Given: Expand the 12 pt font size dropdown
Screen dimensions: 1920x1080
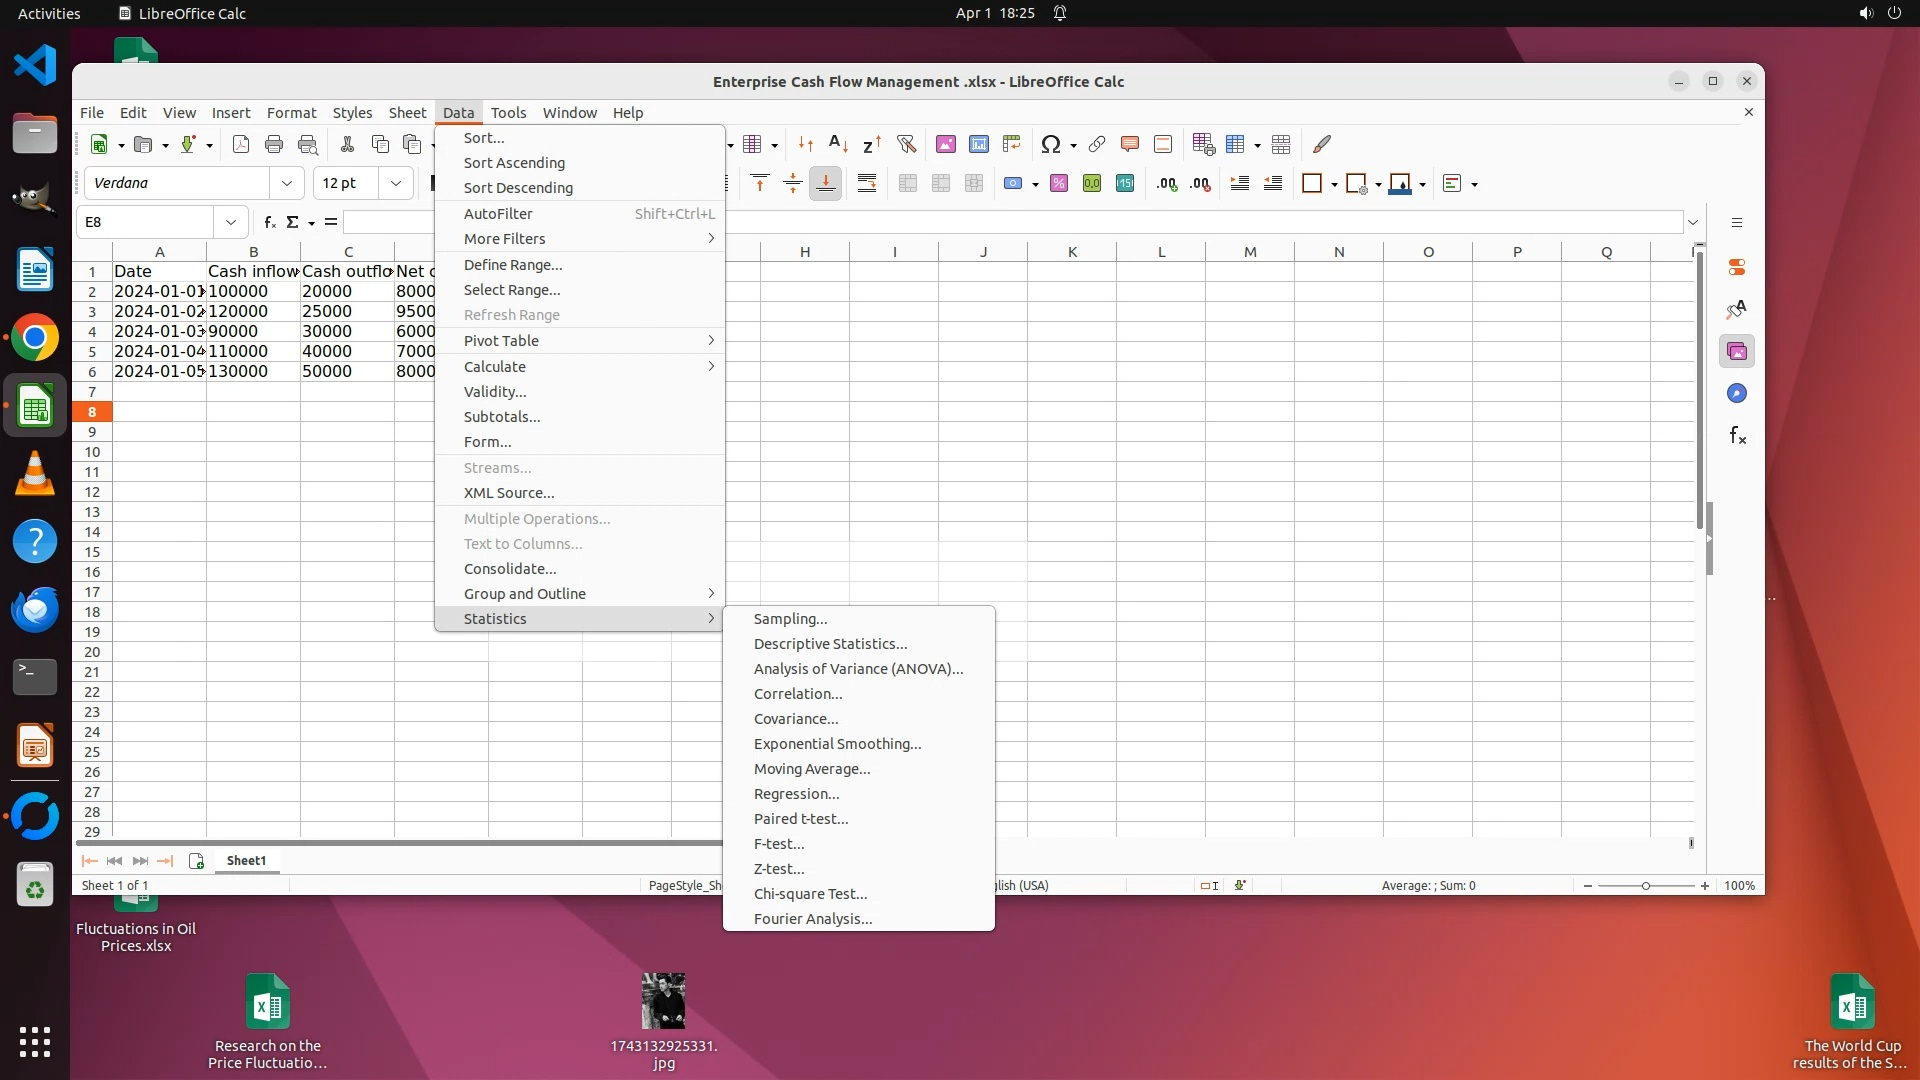Looking at the screenshot, I should (x=396, y=183).
